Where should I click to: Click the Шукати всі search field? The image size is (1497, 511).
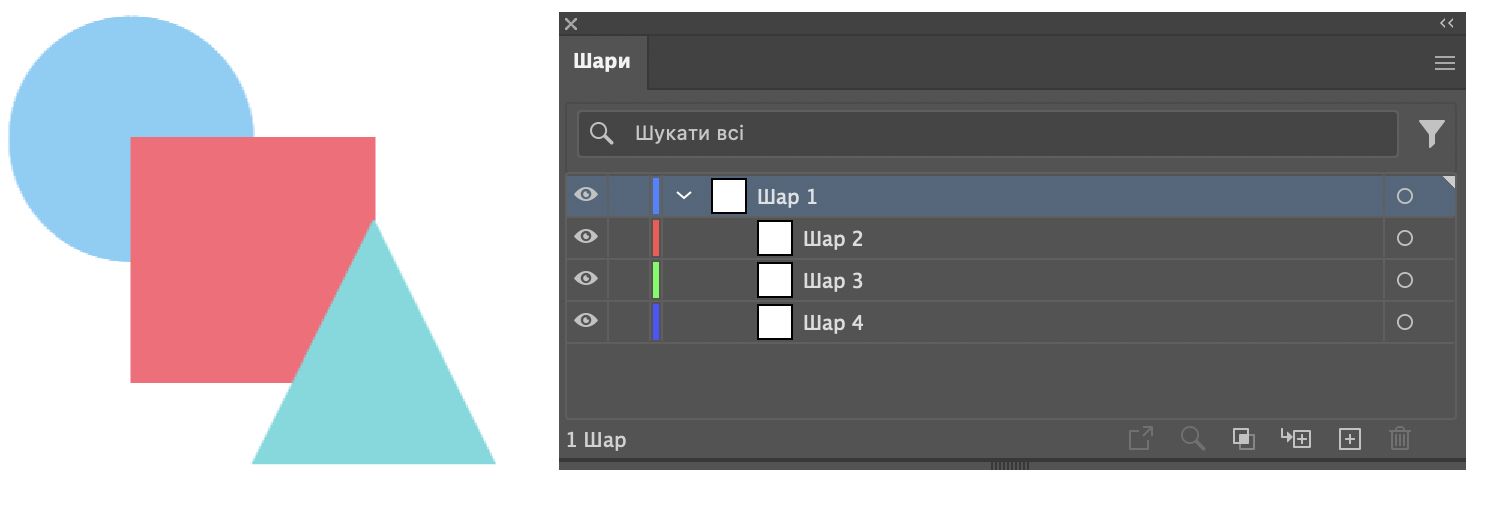[1000, 134]
